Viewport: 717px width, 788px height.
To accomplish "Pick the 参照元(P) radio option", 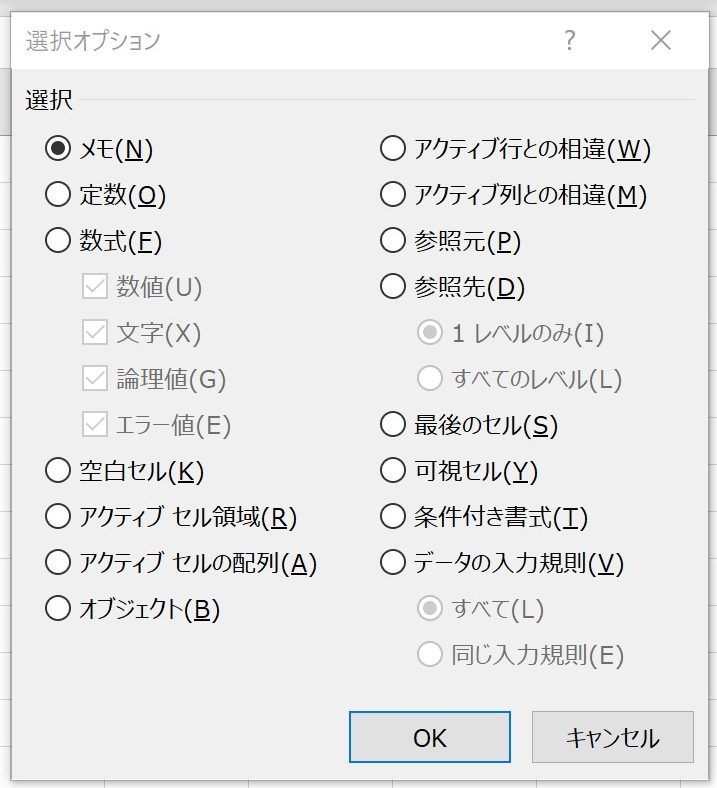I will click(393, 241).
